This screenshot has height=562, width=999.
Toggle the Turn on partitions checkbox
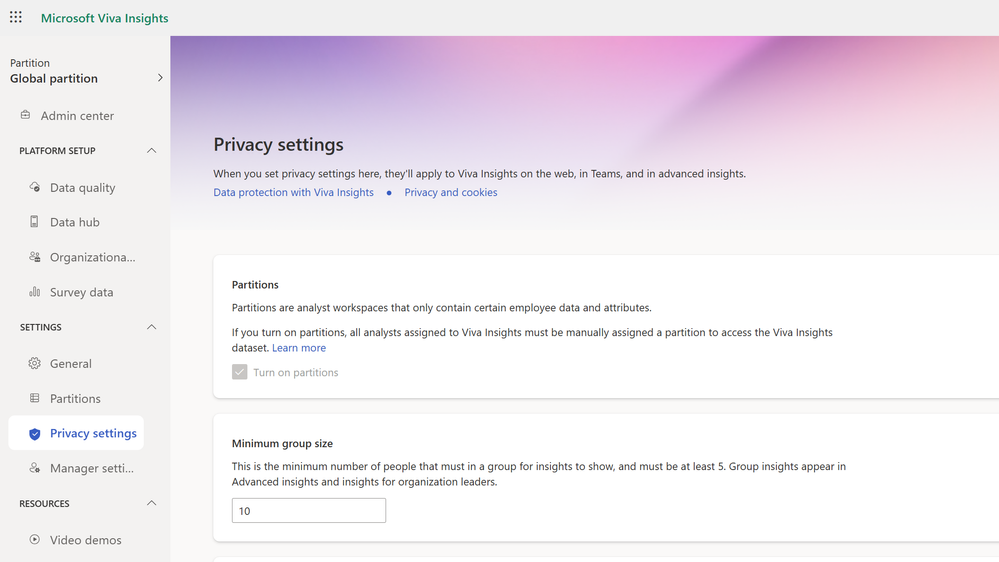240,372
